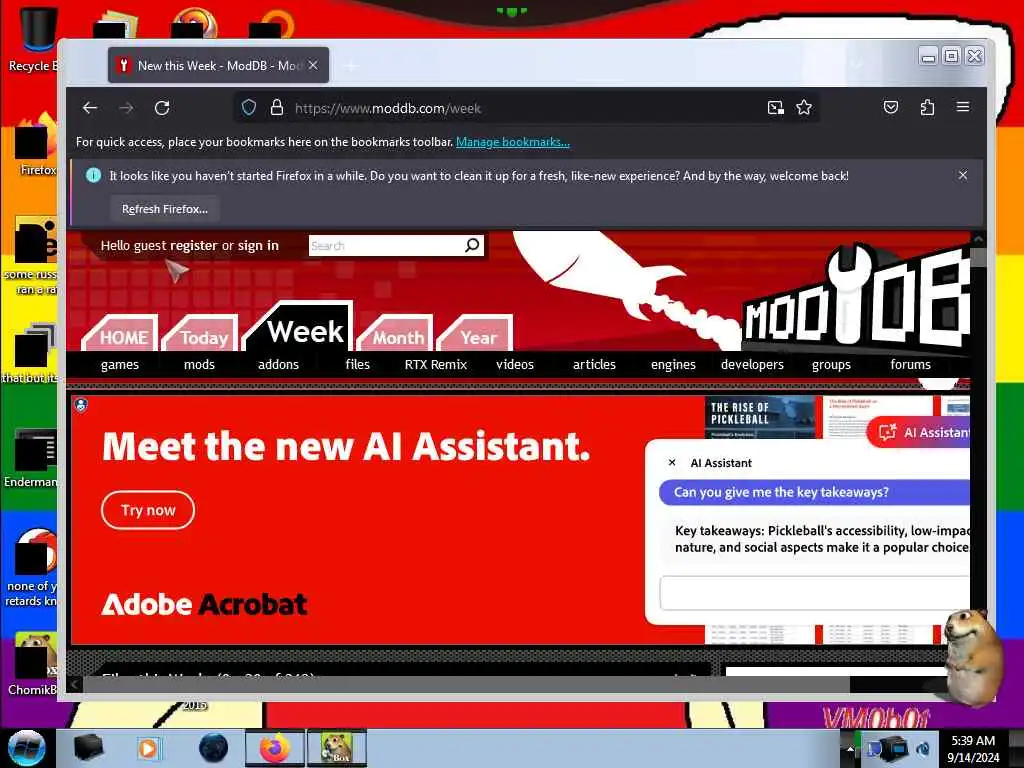1024x768 pixels.
Task: Click the register link
Action: click(193, 246)
